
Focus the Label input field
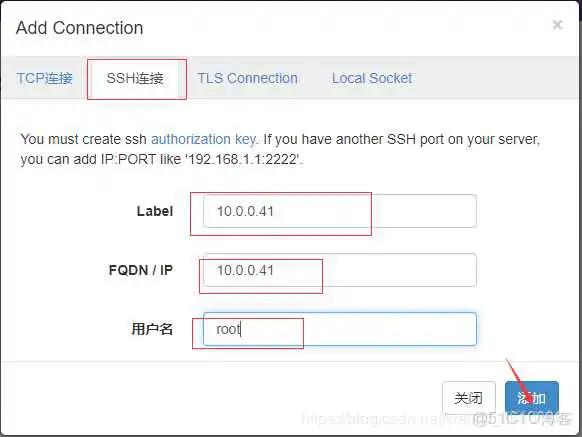(x=340, y=211)
